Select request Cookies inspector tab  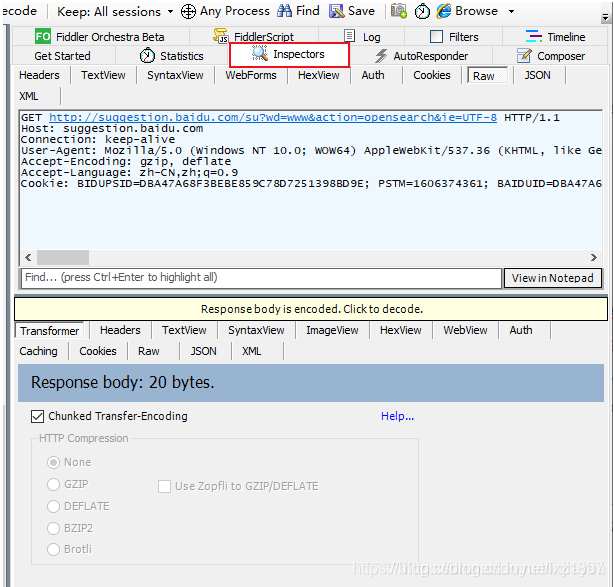pos(432,75)
